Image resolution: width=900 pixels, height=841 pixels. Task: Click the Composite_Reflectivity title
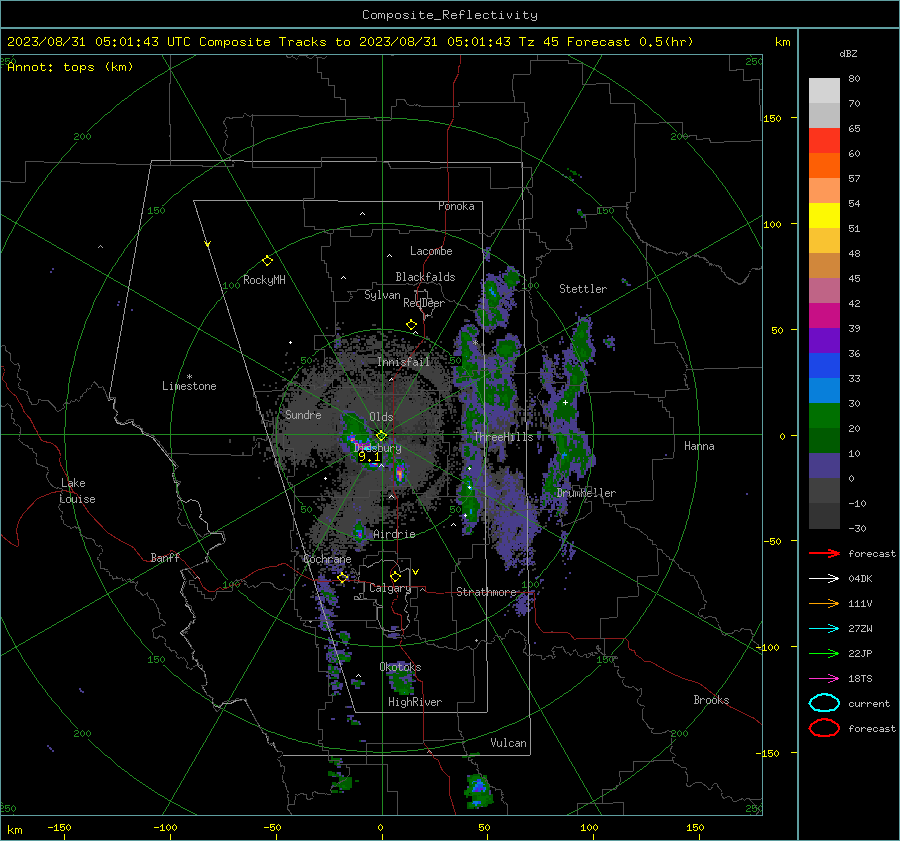(450, 15)
